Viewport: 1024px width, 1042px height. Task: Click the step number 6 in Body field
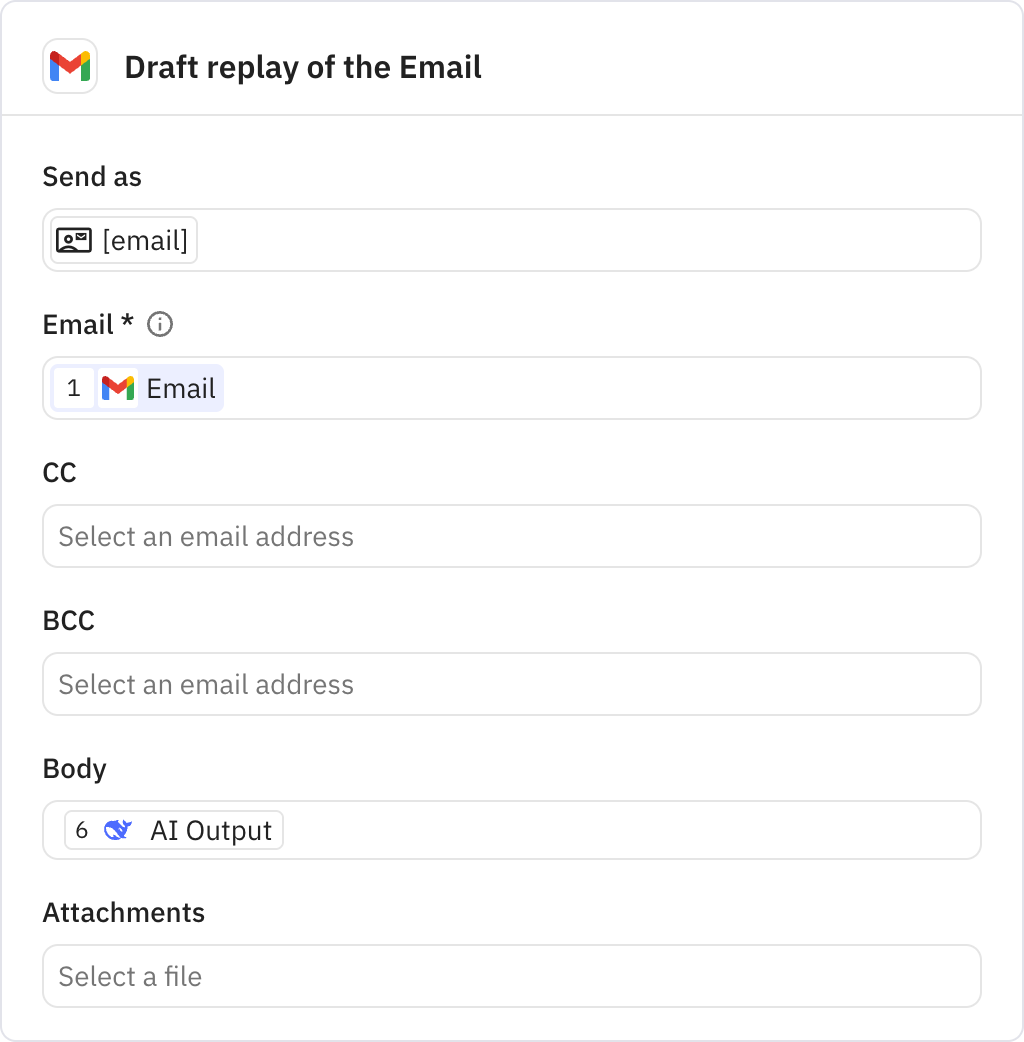coord(79,830)
